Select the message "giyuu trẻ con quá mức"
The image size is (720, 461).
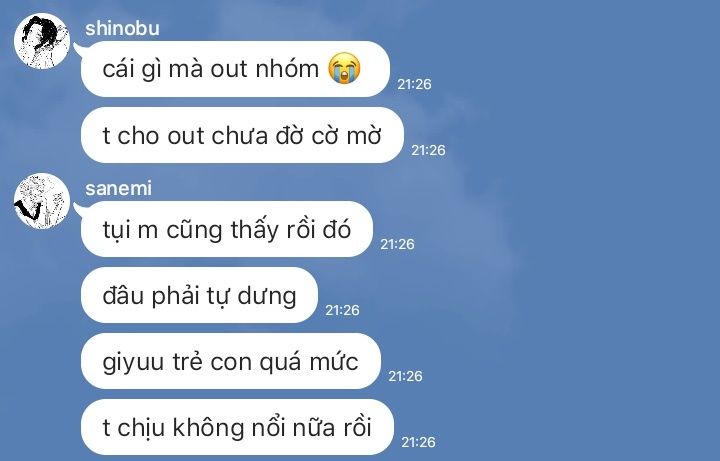pos(231,361)
